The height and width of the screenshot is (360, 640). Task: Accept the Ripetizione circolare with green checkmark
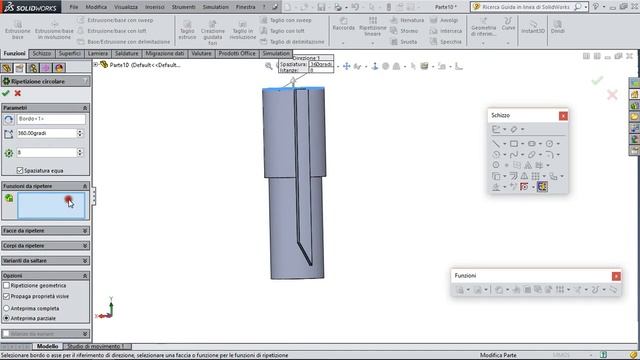click(x=6, y=93)
